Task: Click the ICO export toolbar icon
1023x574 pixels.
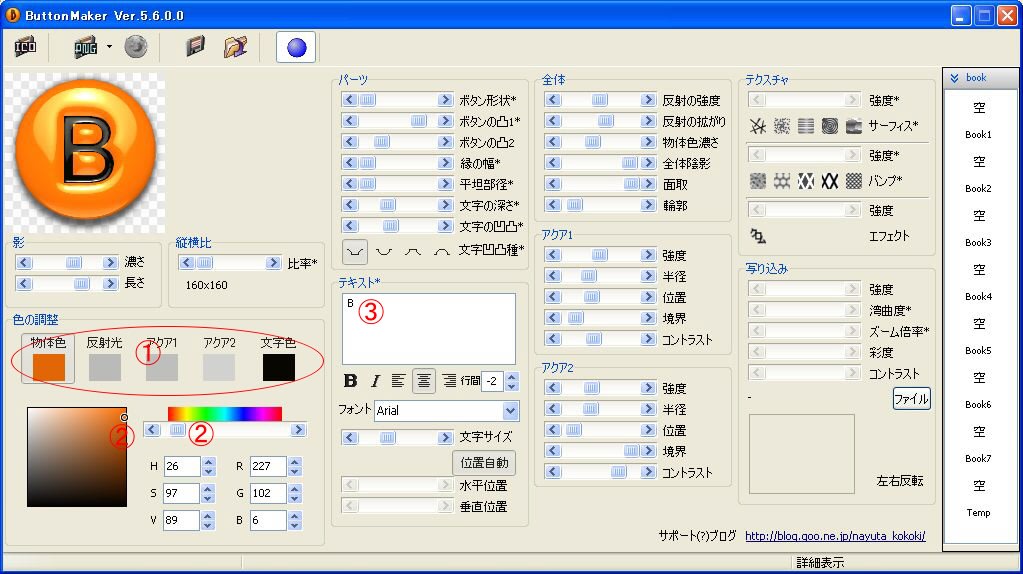Action: (x=25, y=47)
